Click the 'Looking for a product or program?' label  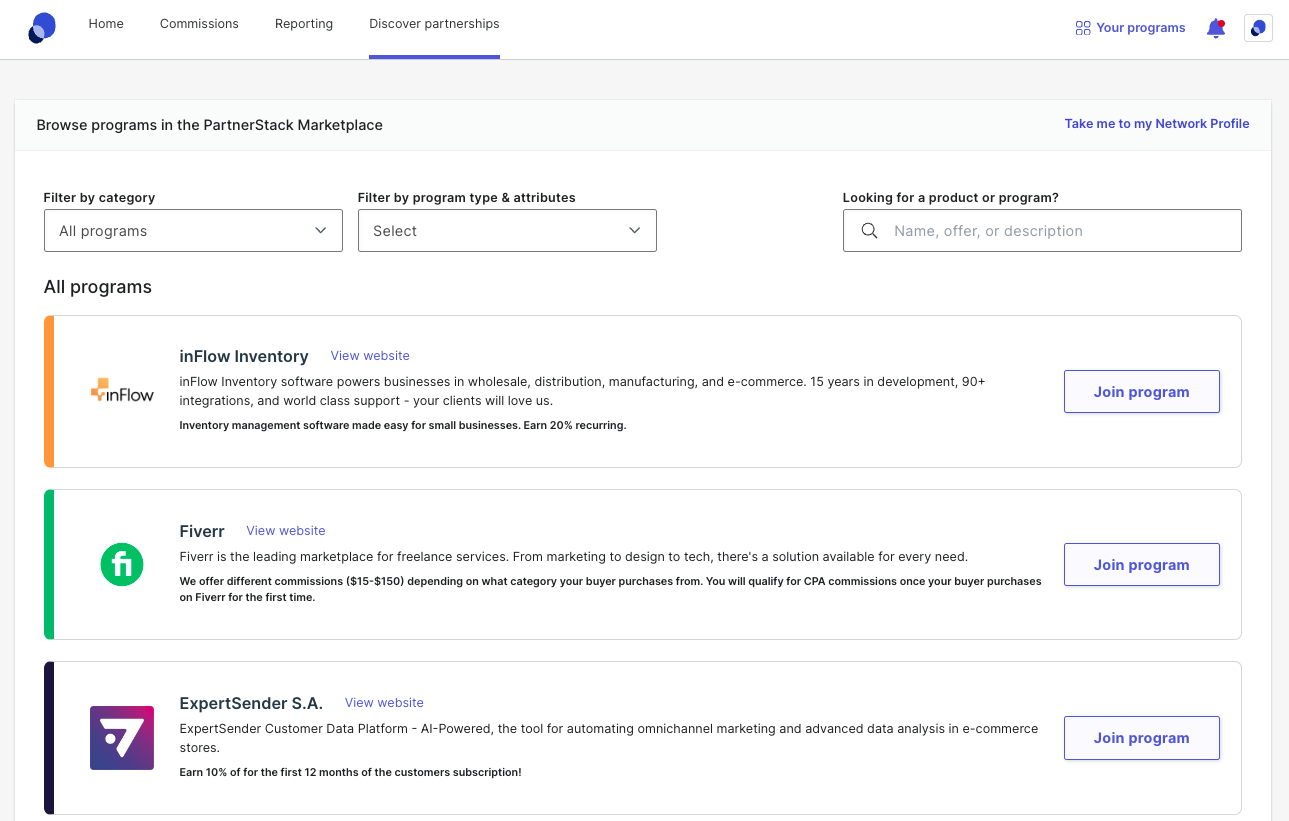pos(951,198)
